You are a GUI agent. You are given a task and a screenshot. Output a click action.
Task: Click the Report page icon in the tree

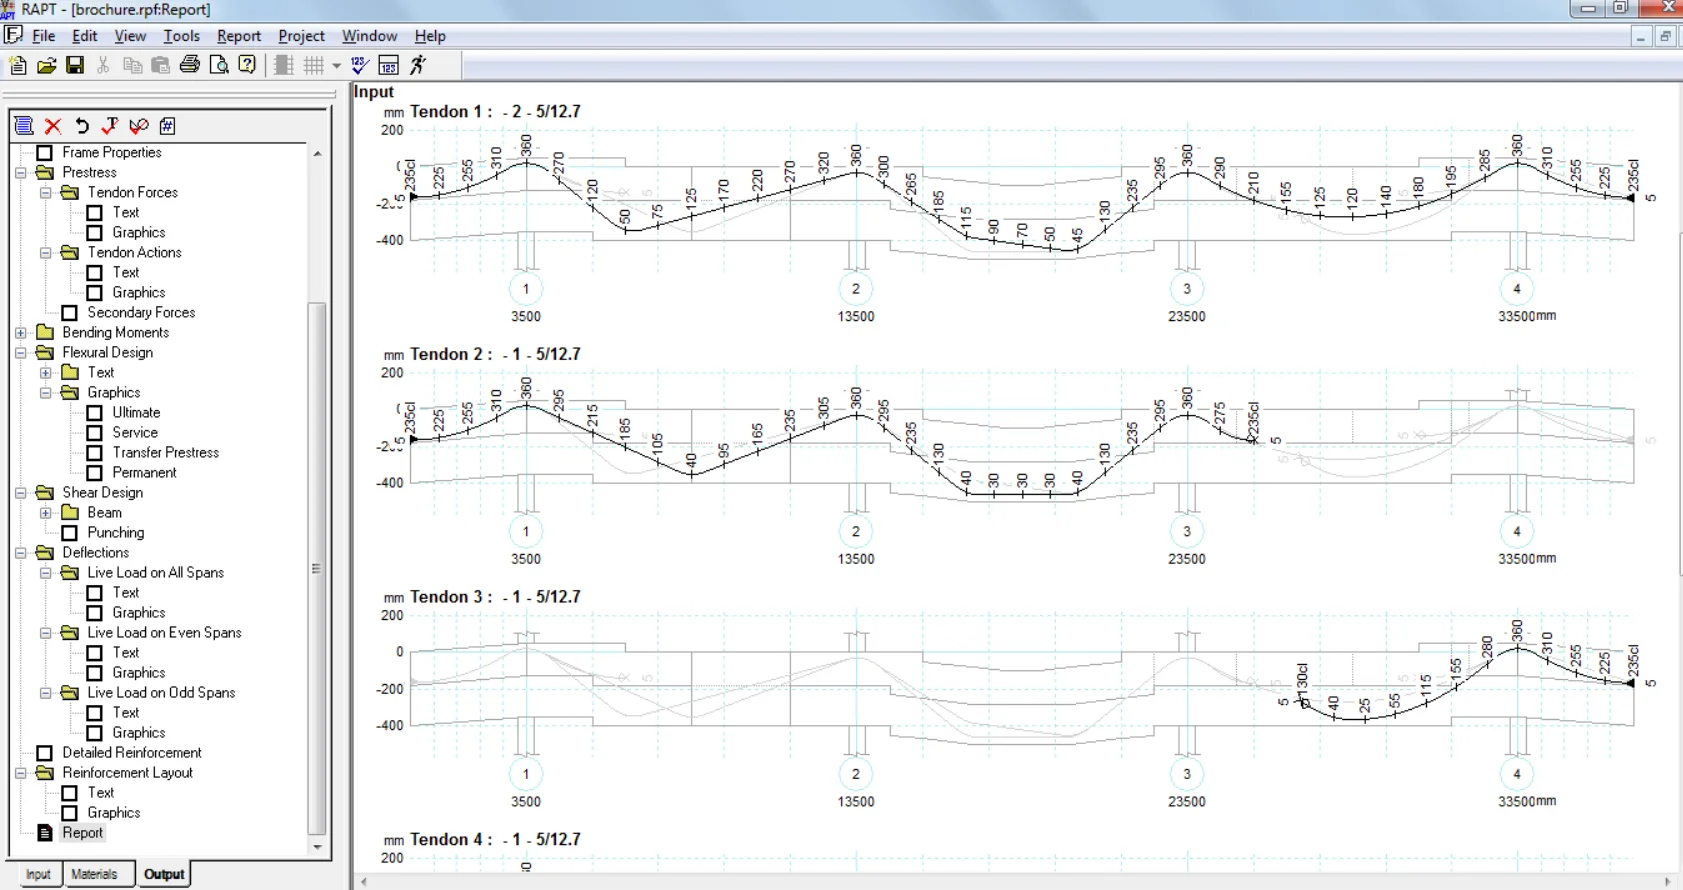(x=45, y=833)
